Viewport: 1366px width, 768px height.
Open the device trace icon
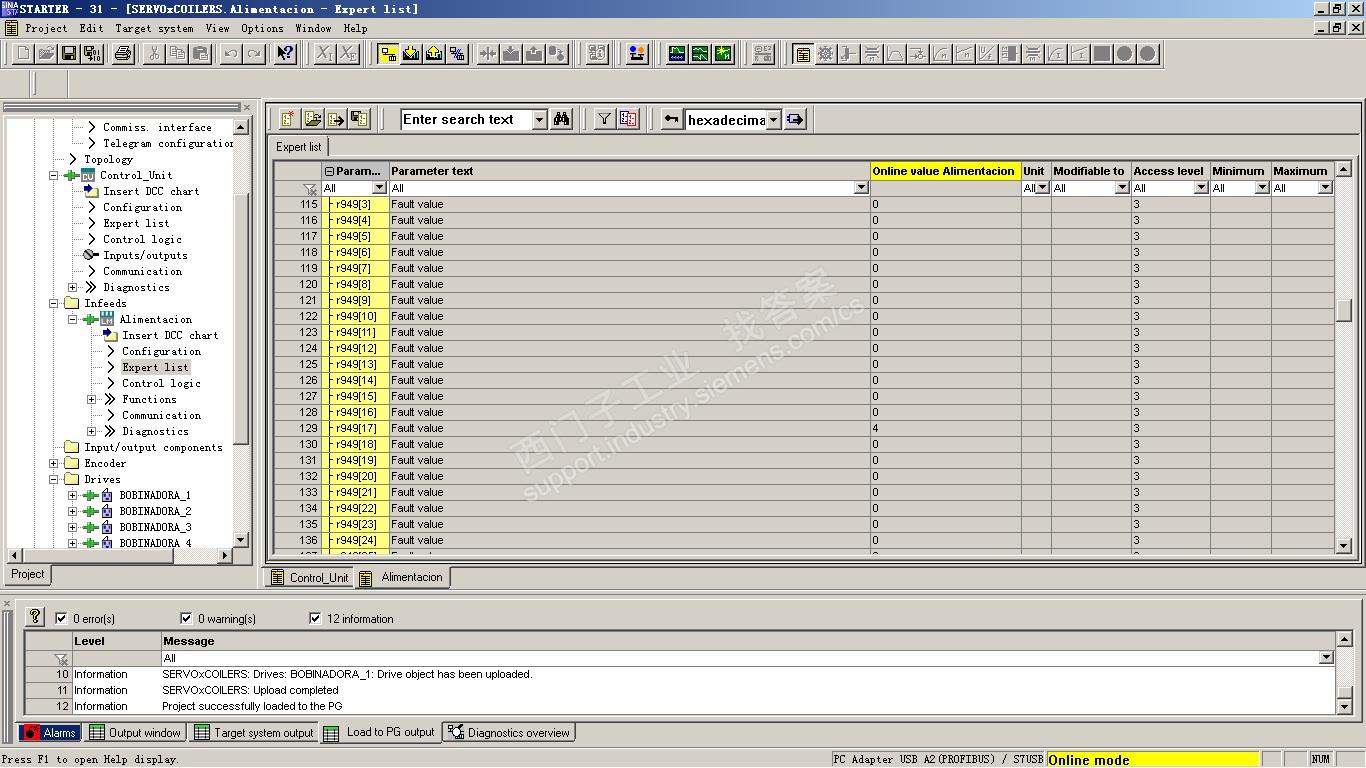pyautogui.click(x=677, y=54)
